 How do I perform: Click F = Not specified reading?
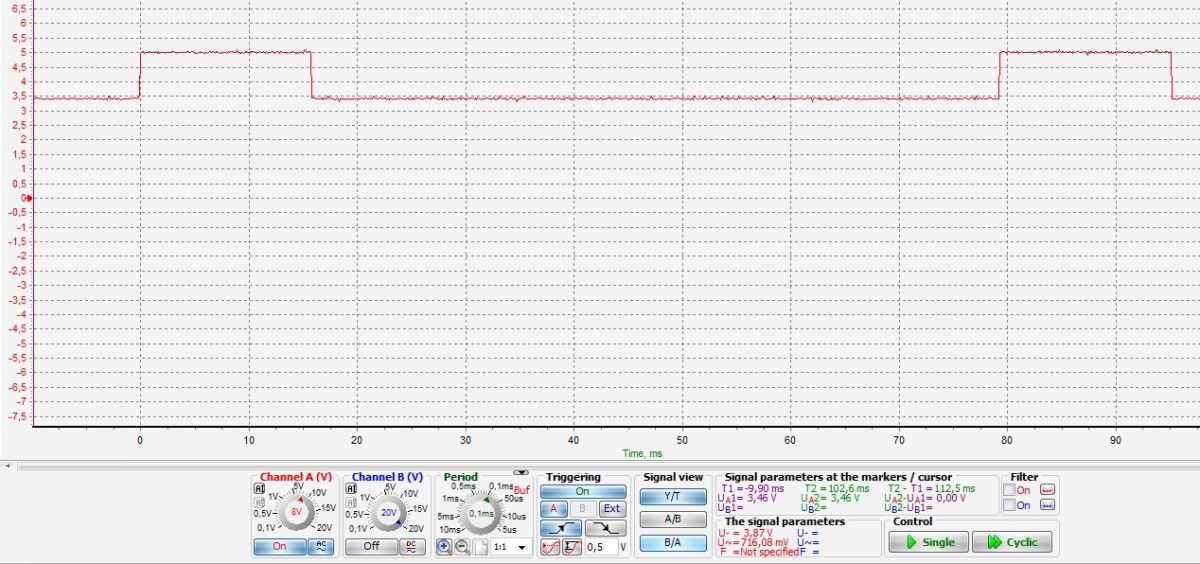point(759,551)
